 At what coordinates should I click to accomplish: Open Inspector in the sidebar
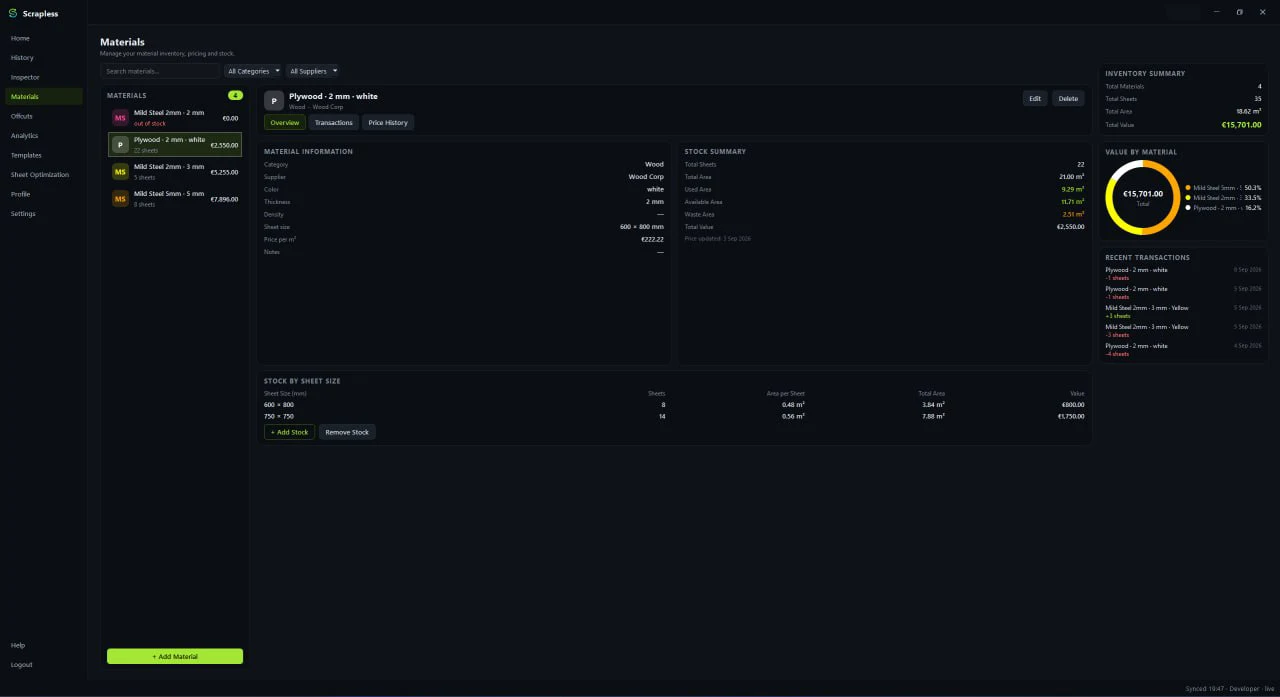(x=44, y=77)
